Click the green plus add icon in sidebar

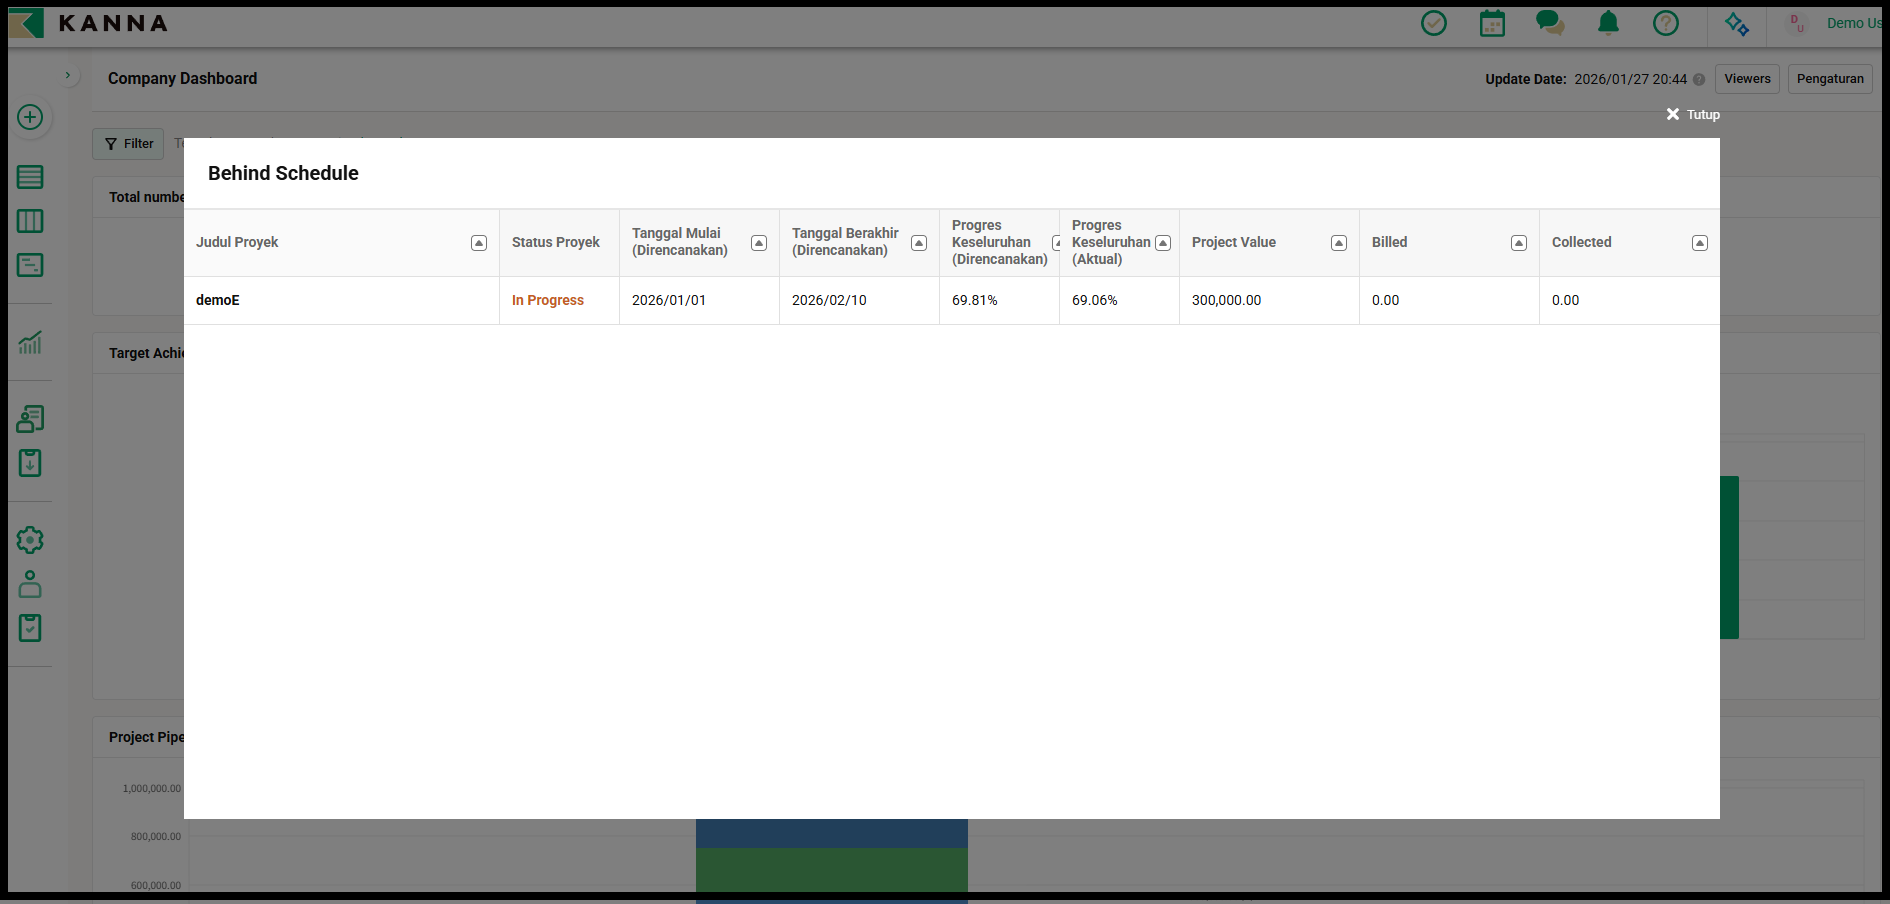pyautogui.click(x=30, y=117)
